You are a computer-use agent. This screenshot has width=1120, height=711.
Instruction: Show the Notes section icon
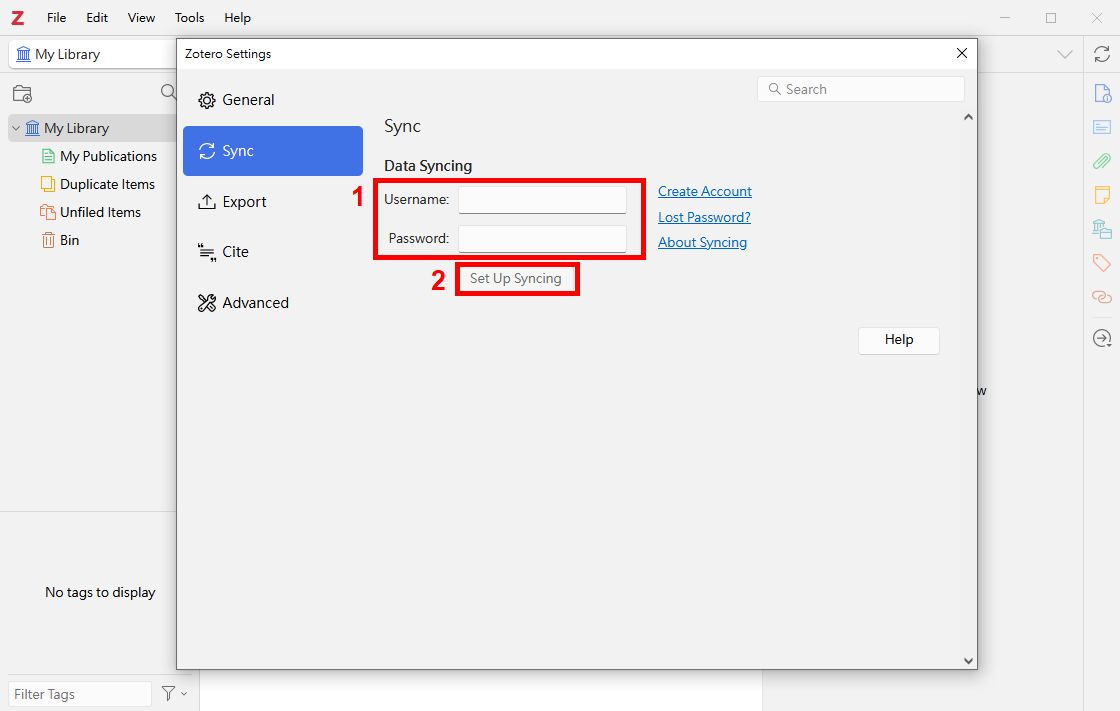pyautogui.click(x=1101, y=195)
